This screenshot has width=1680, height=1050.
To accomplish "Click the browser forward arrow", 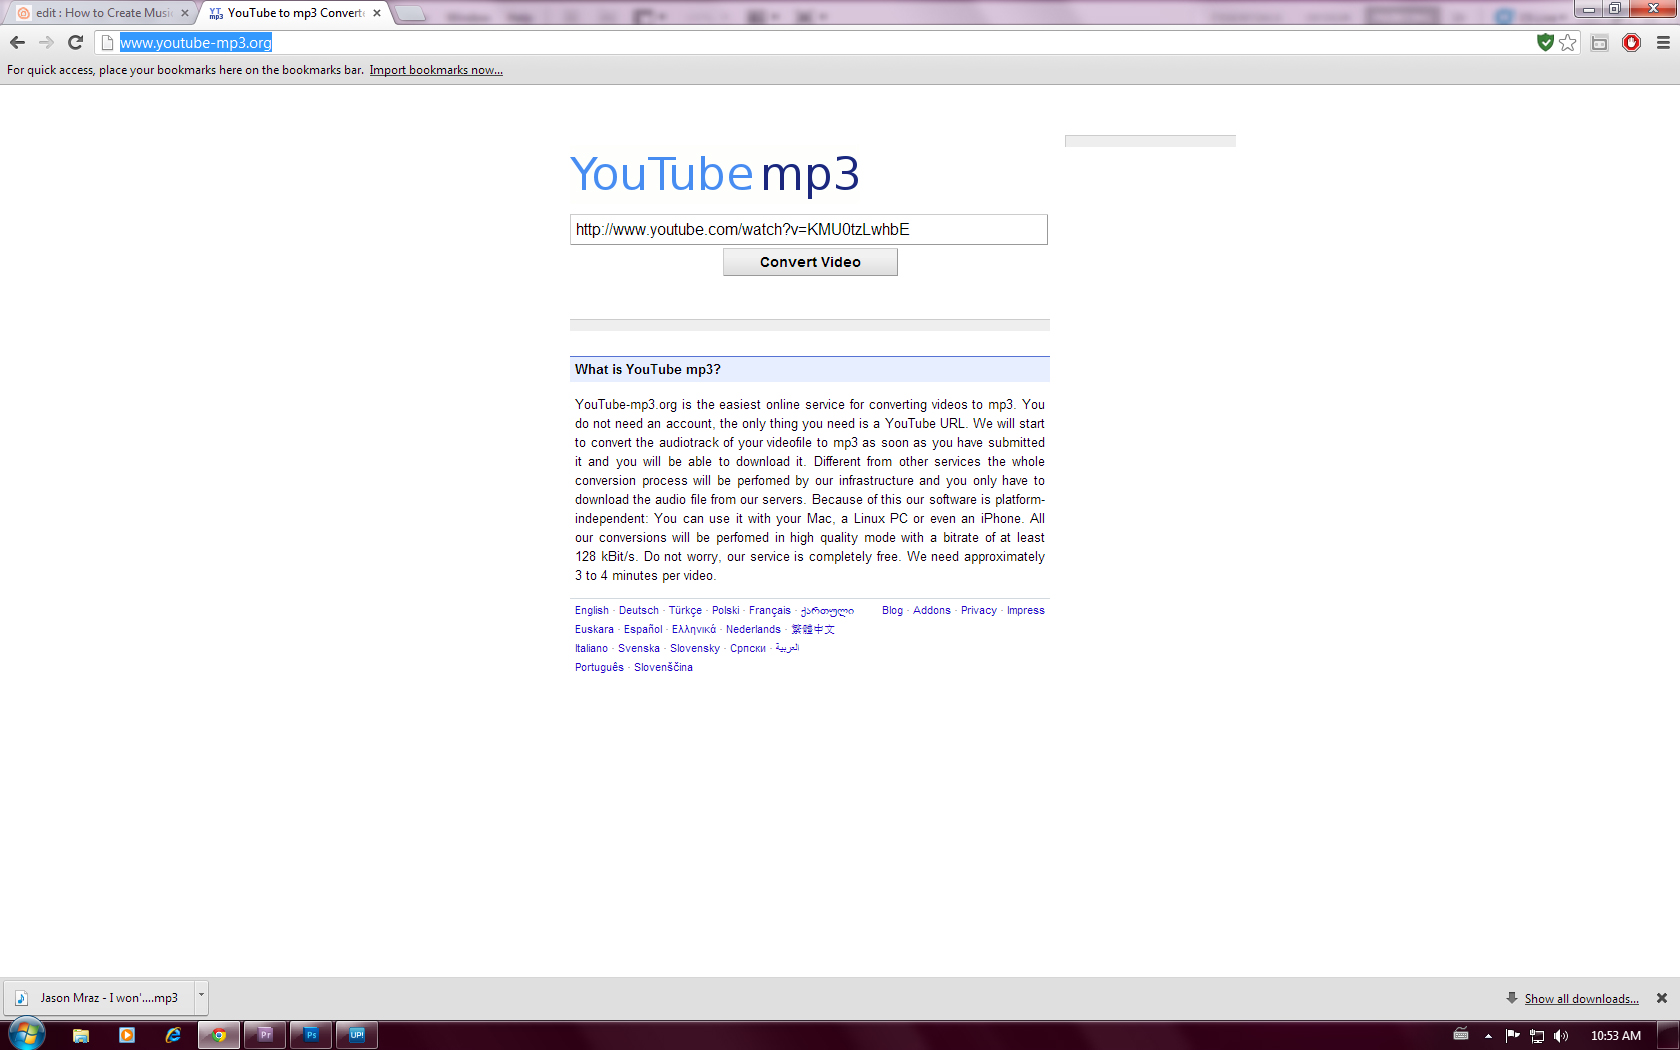I will tap(46, 42).
